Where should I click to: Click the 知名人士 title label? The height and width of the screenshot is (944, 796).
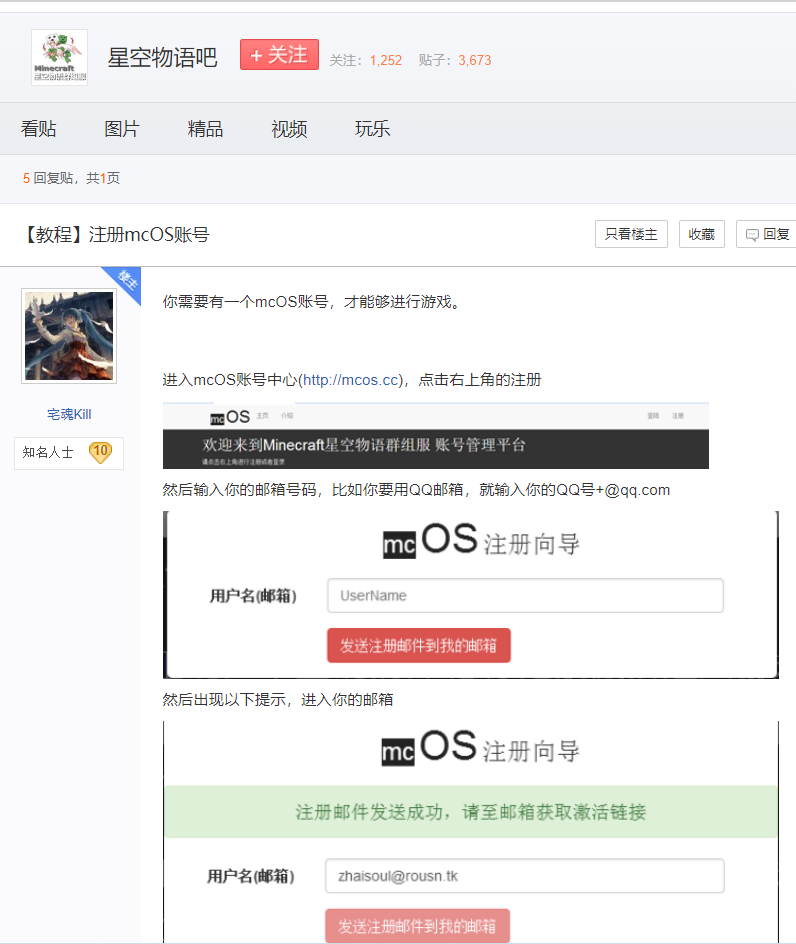(x=48, y=453)
